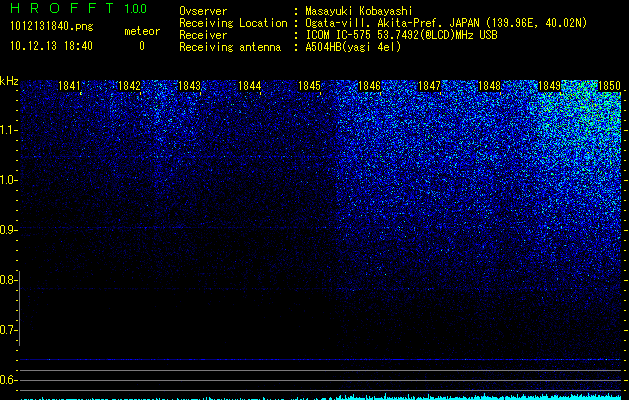Click the Receiving antenna label

pyautogui.click(x=230, y=47)
